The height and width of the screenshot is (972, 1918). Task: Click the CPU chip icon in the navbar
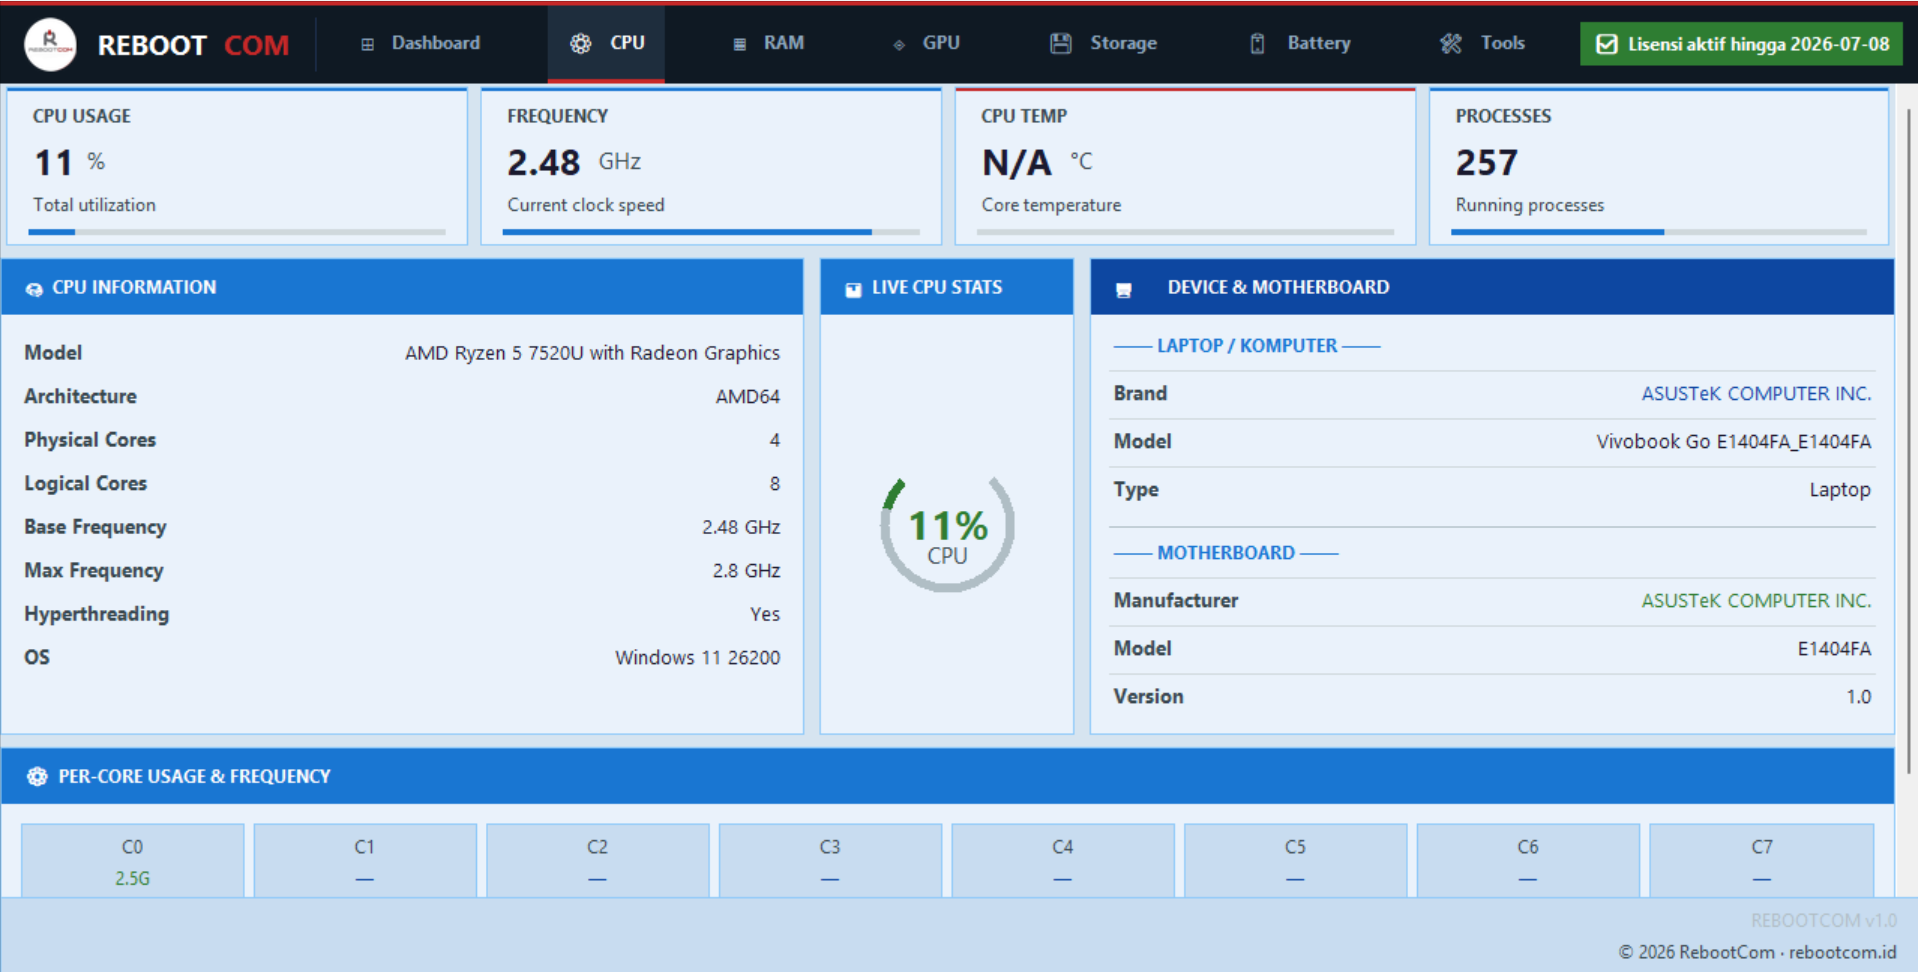580,43
